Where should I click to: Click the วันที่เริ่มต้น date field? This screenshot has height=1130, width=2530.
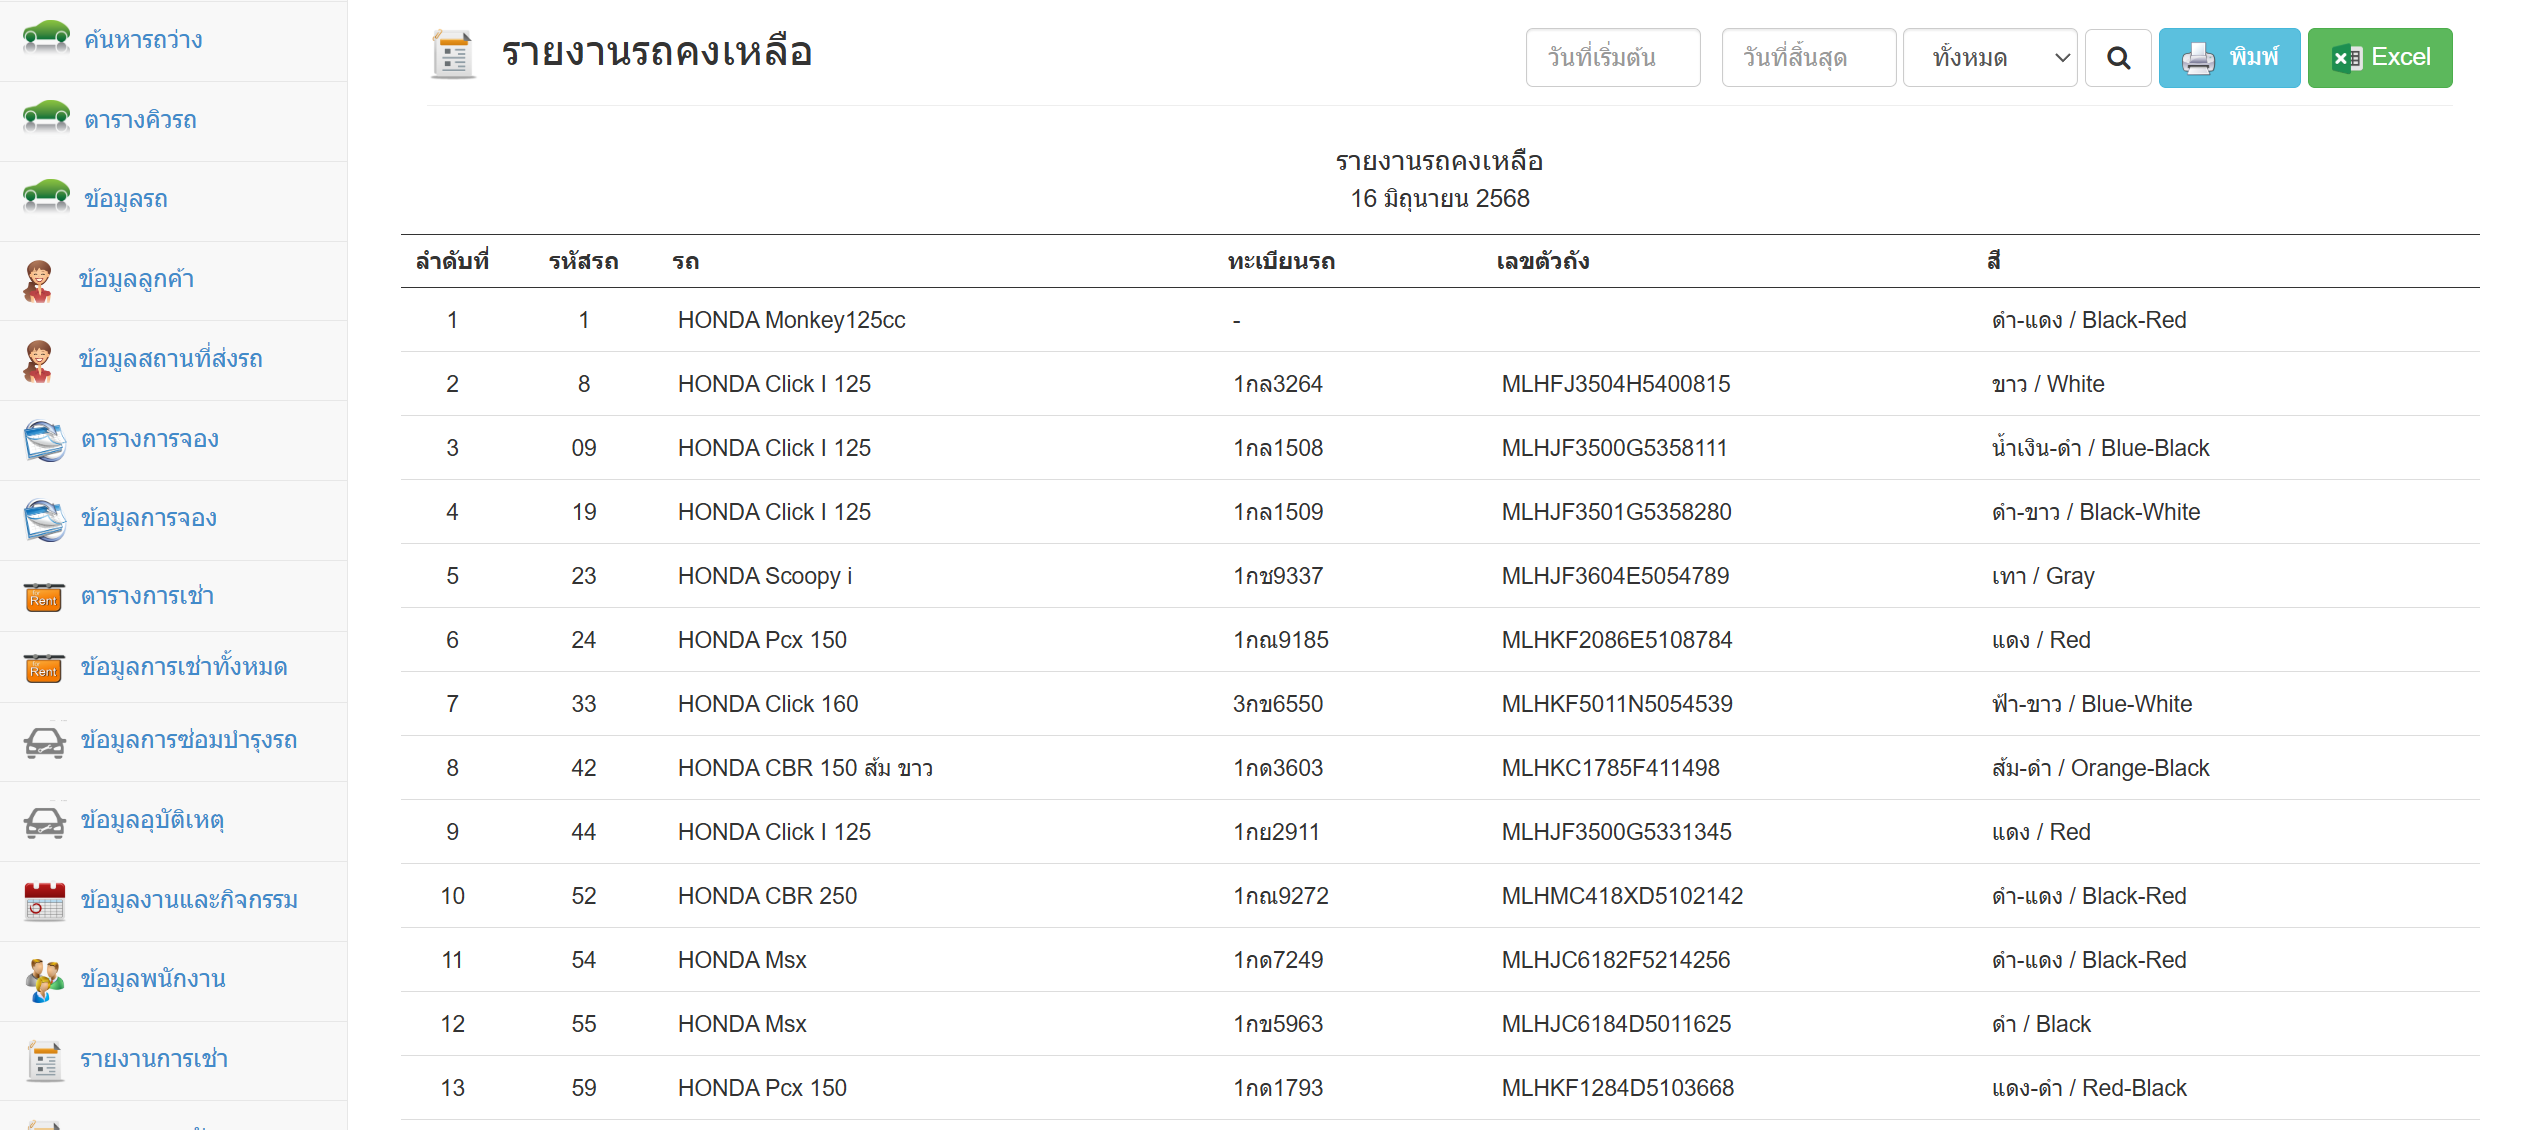1613,58
